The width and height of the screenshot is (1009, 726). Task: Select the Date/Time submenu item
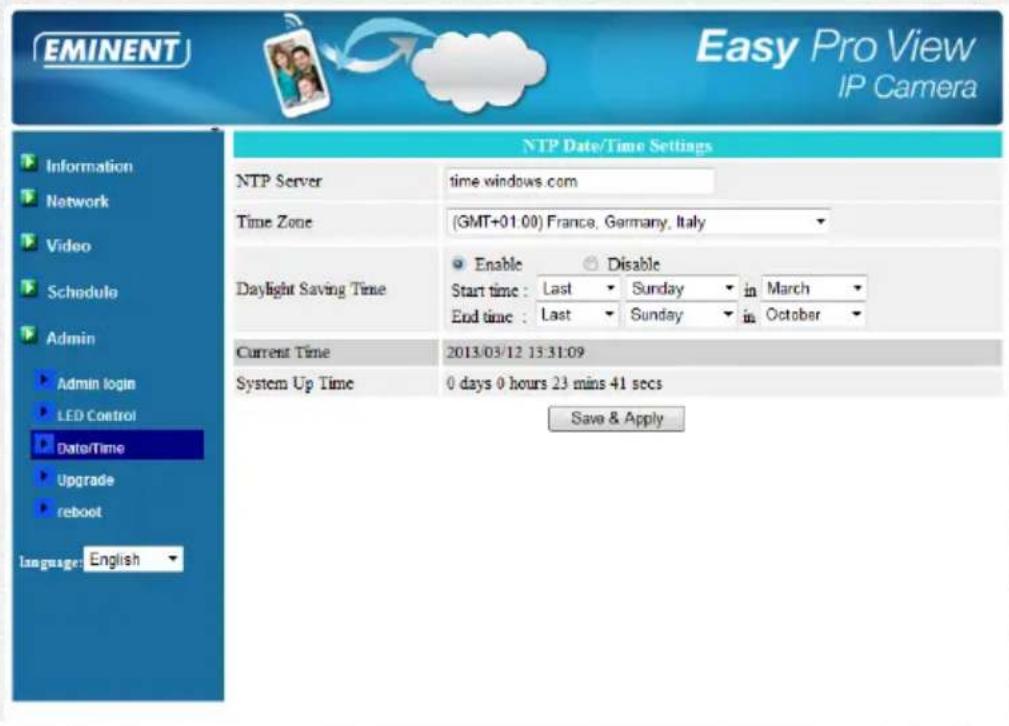click(x=117, y=445)
